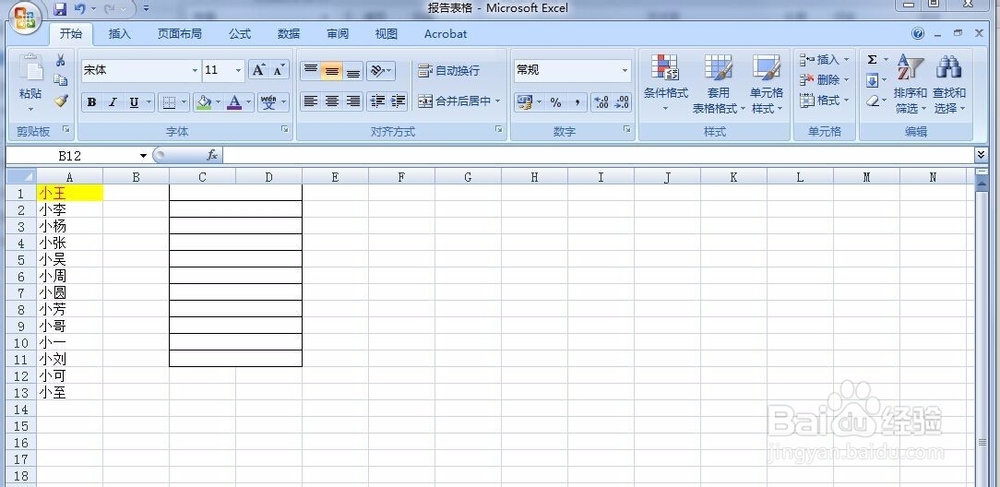Screen dimensions: 1000x487
Task: Click the insert function fx button
Action: click(x=212, y=155)
